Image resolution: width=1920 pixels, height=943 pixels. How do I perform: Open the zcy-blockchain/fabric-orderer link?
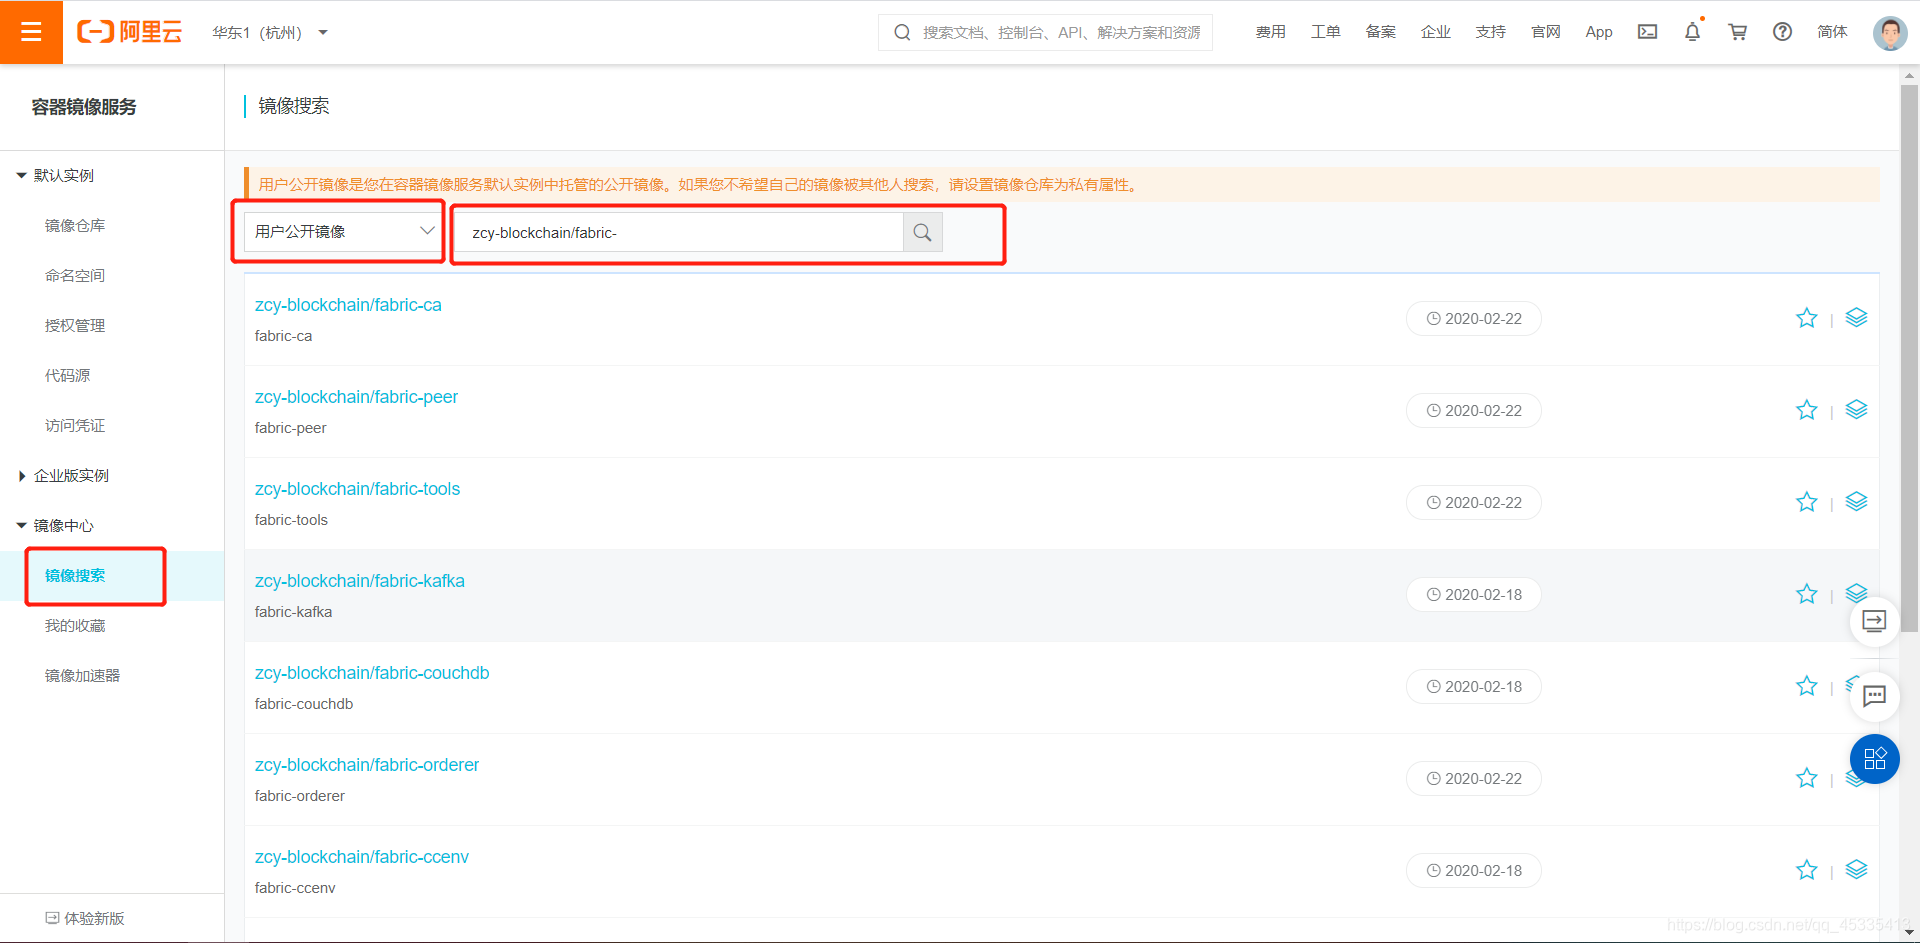pos(367,765)
